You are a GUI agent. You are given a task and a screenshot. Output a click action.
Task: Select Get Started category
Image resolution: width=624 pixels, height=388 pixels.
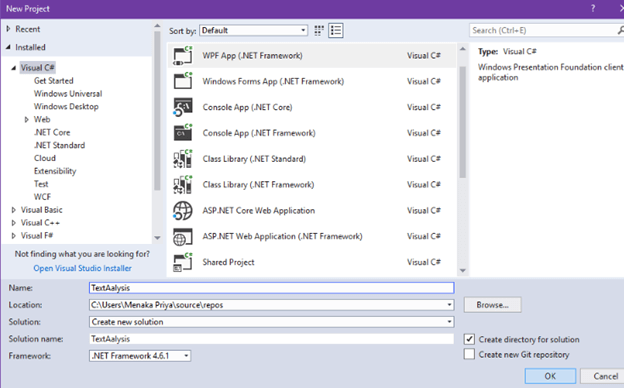54,81
